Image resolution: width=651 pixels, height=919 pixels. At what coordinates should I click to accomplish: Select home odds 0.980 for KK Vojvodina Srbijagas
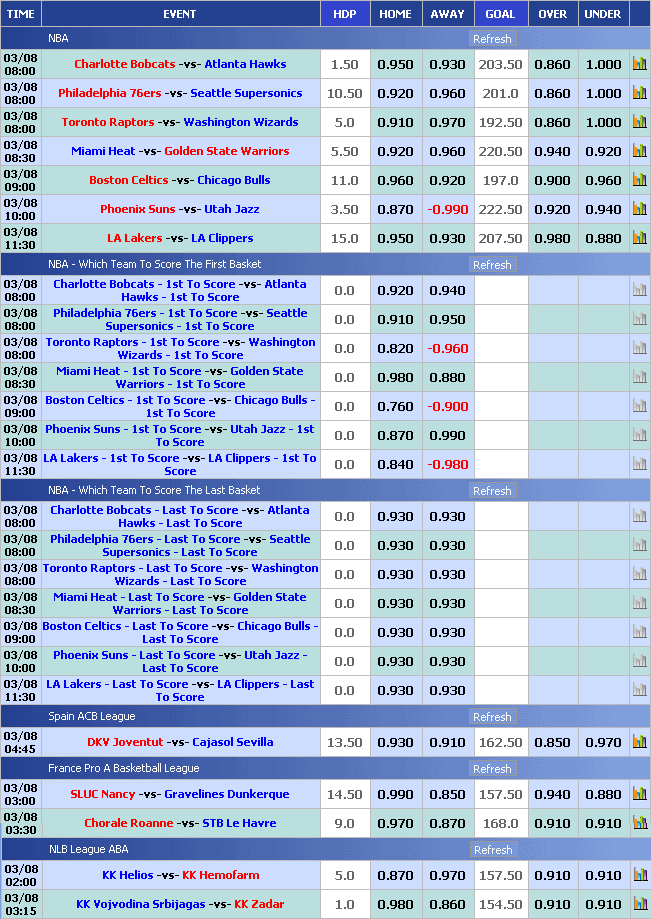(x=396, y=904)
